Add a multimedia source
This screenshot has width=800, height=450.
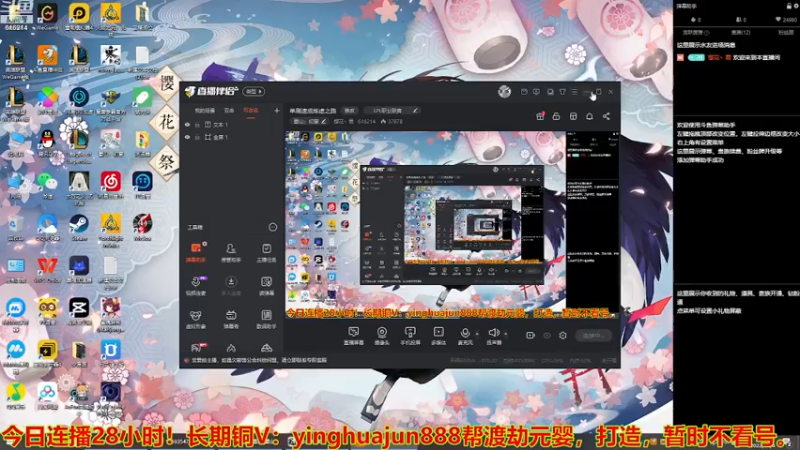tap(438, 336)
